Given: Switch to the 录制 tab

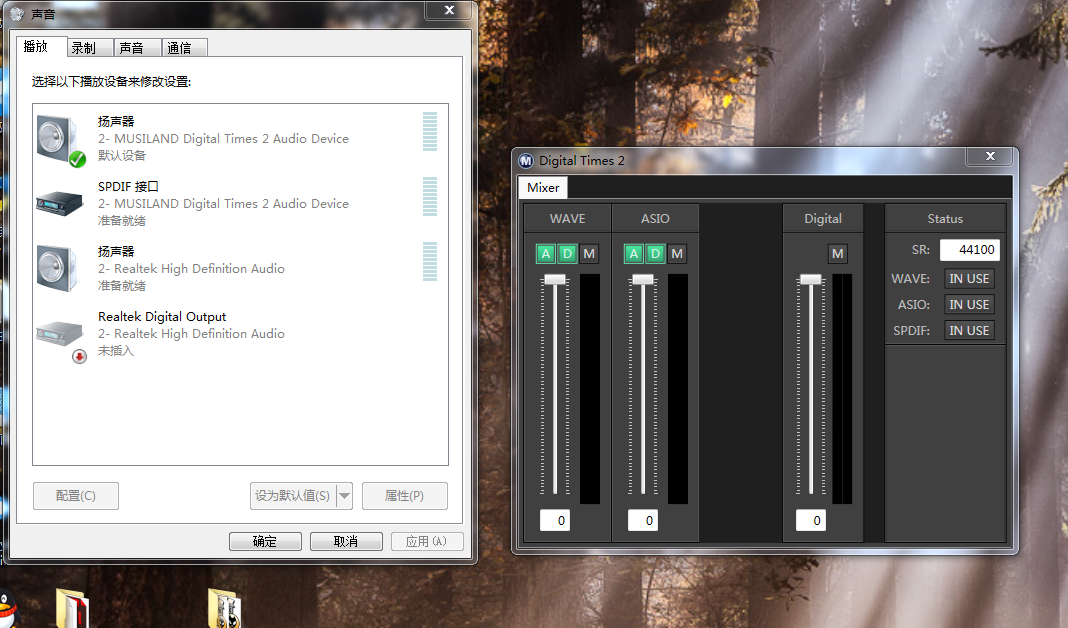Looking at the screenshot, I should (83, 48).
